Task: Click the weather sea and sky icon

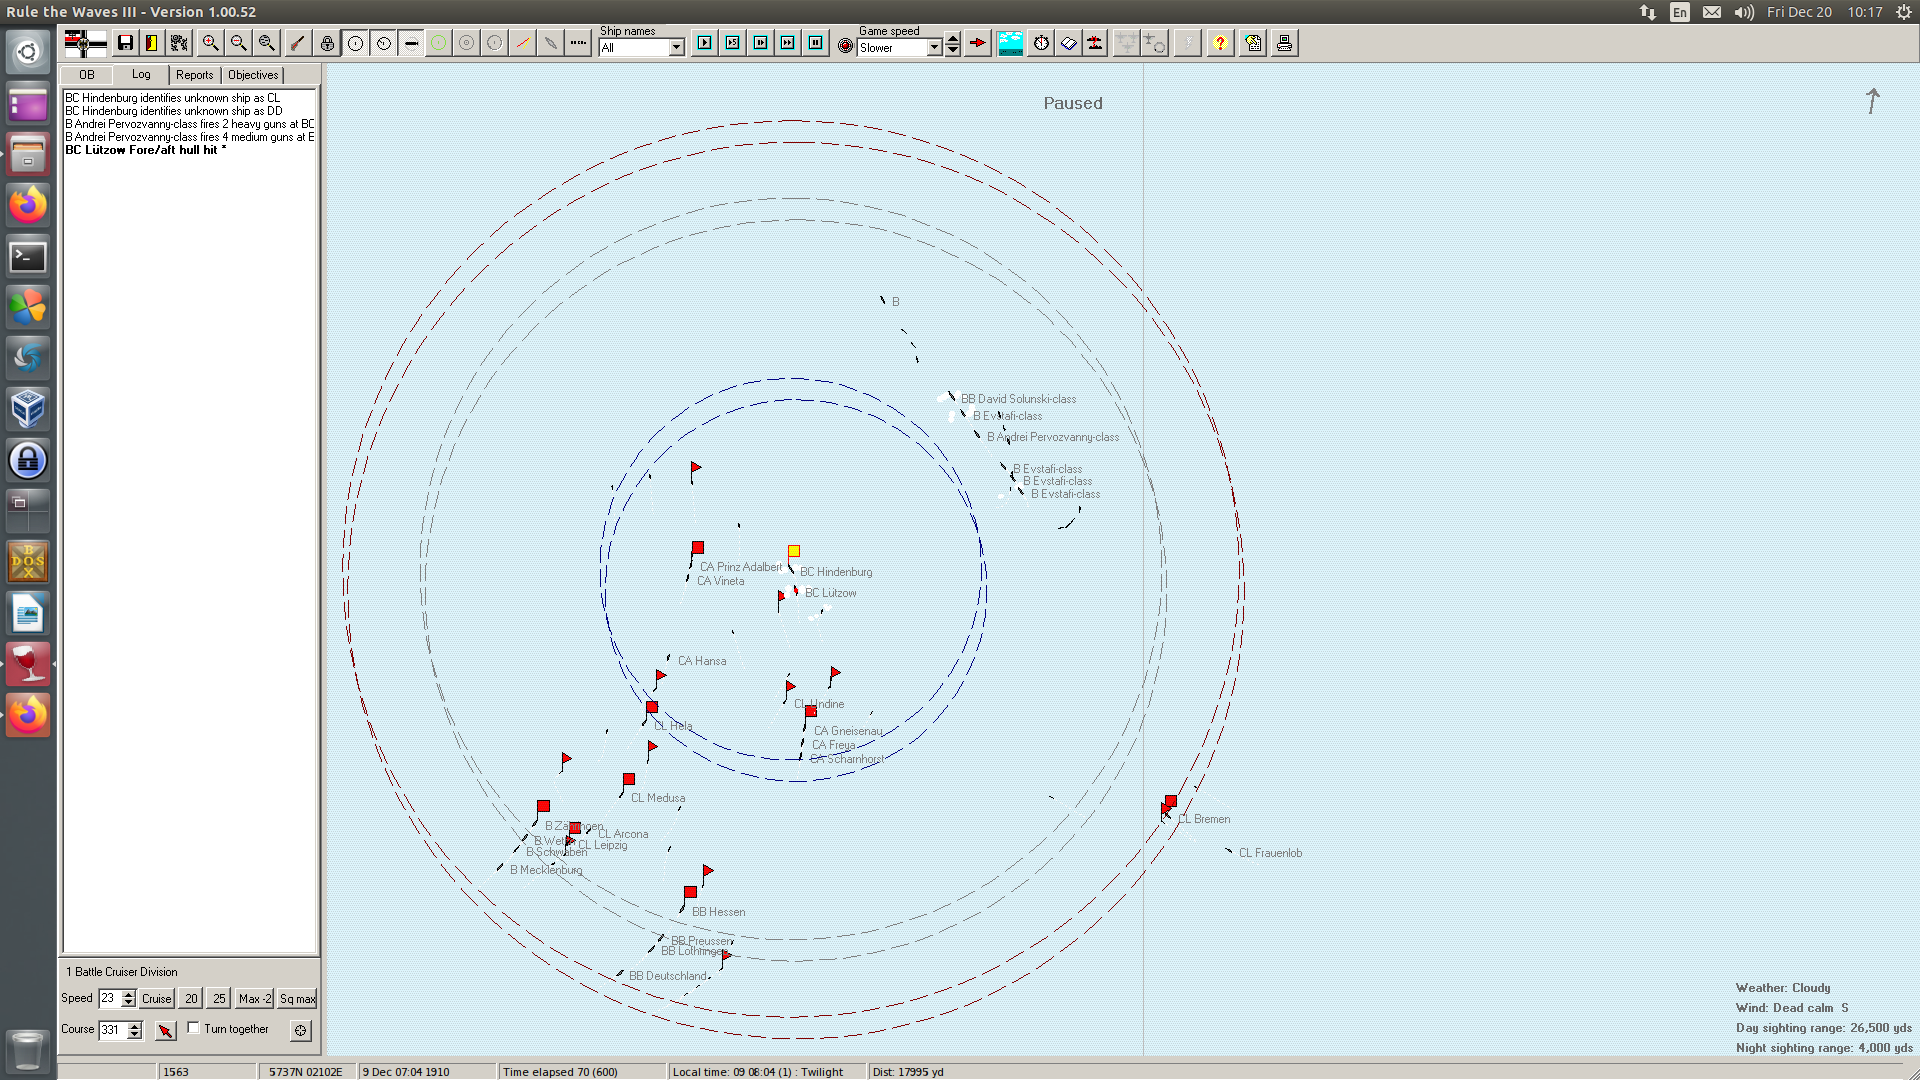Action: (x=1010, y=43)
